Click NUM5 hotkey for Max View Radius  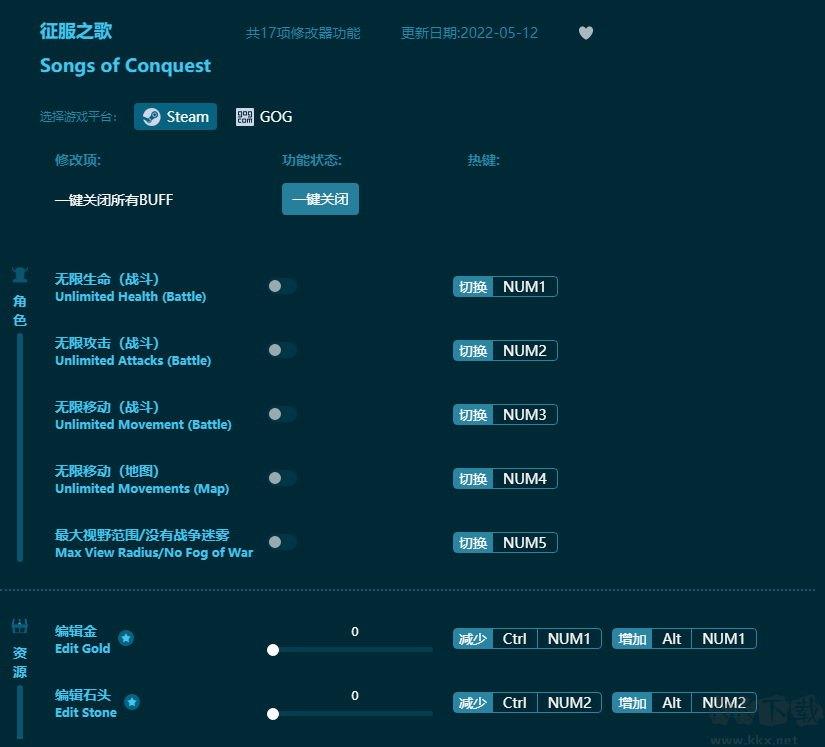525,543
